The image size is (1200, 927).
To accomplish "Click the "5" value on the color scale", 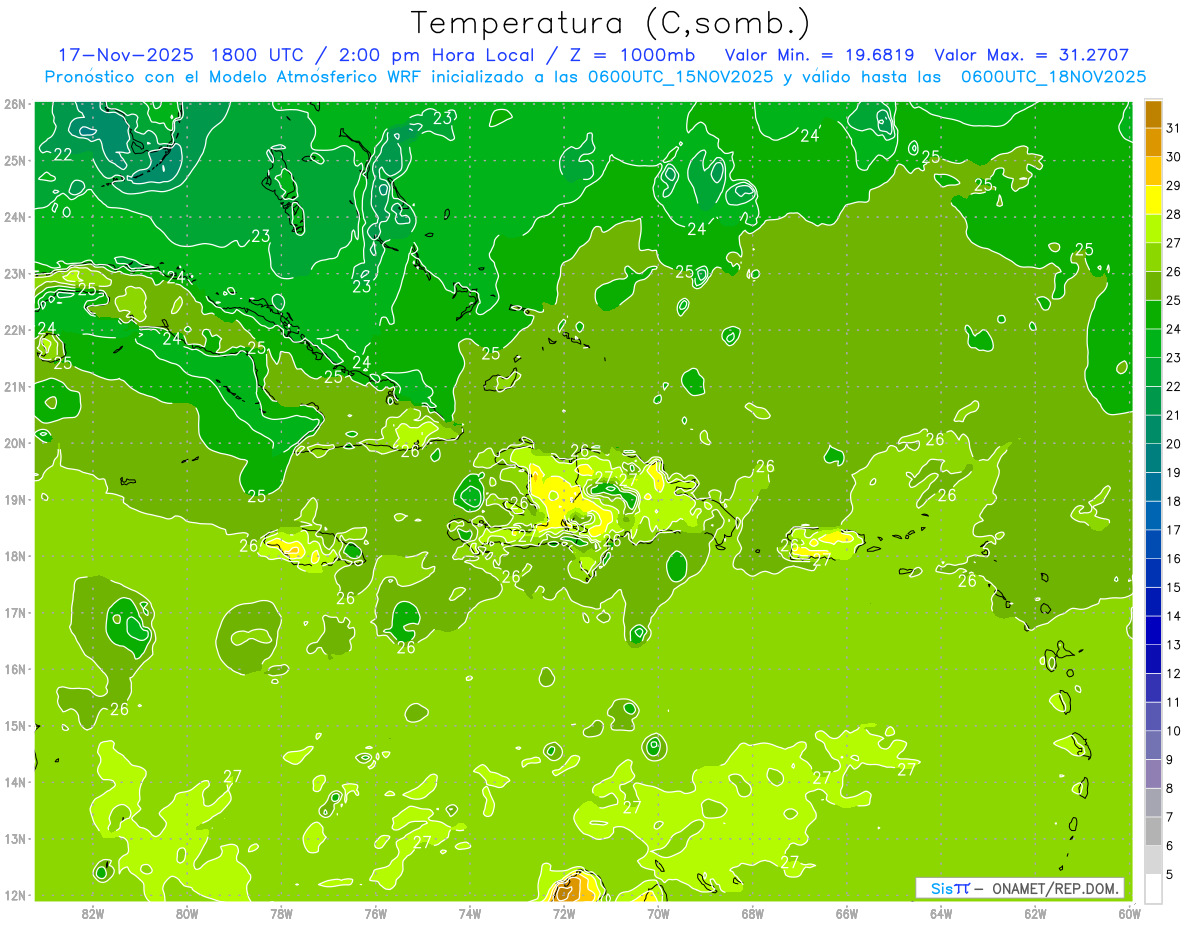I will (x=1170, y=875).
